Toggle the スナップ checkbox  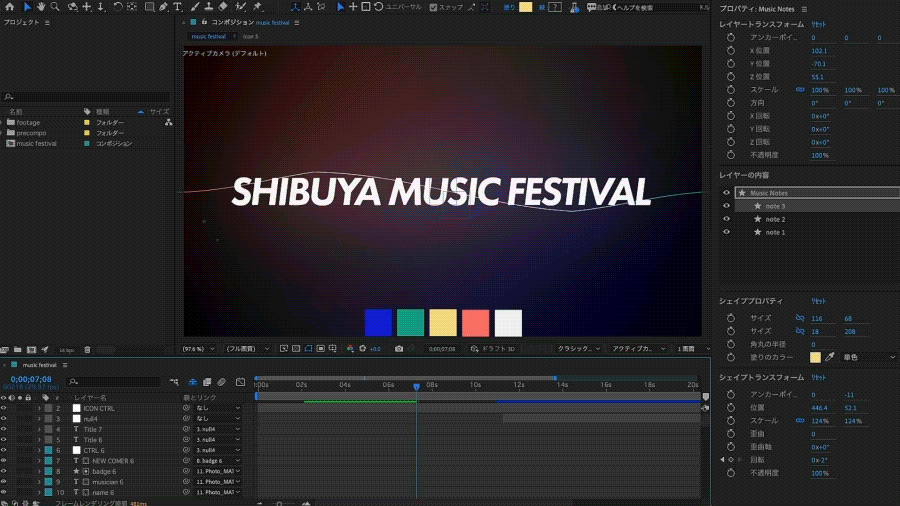433,7
